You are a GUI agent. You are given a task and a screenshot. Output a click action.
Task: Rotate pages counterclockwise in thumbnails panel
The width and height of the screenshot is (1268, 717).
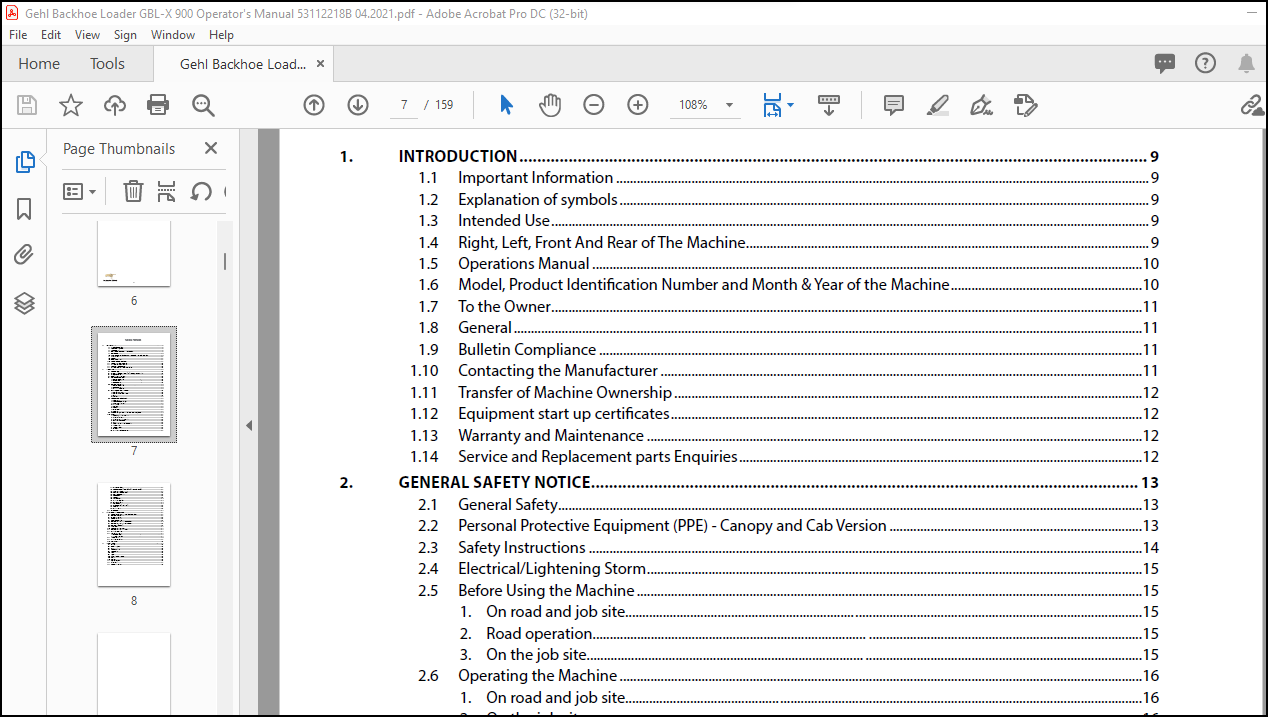201,191
